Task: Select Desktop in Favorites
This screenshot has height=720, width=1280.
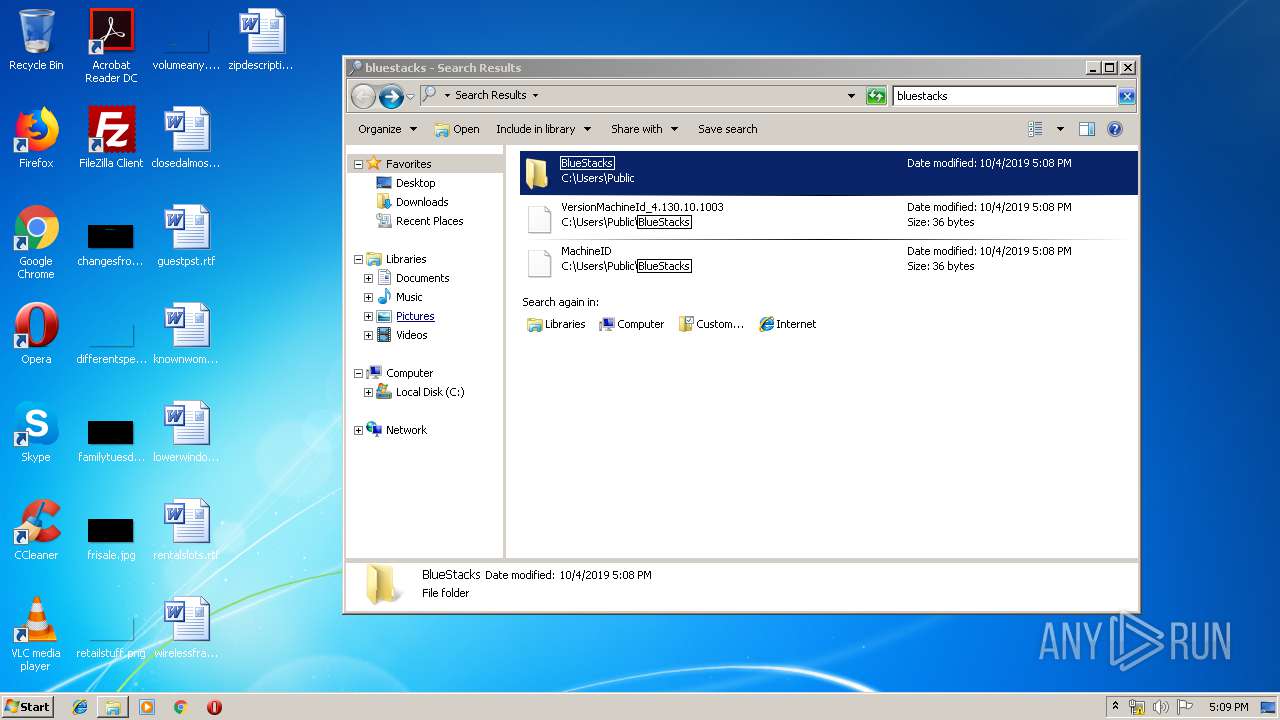Action: click(x=405, y=183)
